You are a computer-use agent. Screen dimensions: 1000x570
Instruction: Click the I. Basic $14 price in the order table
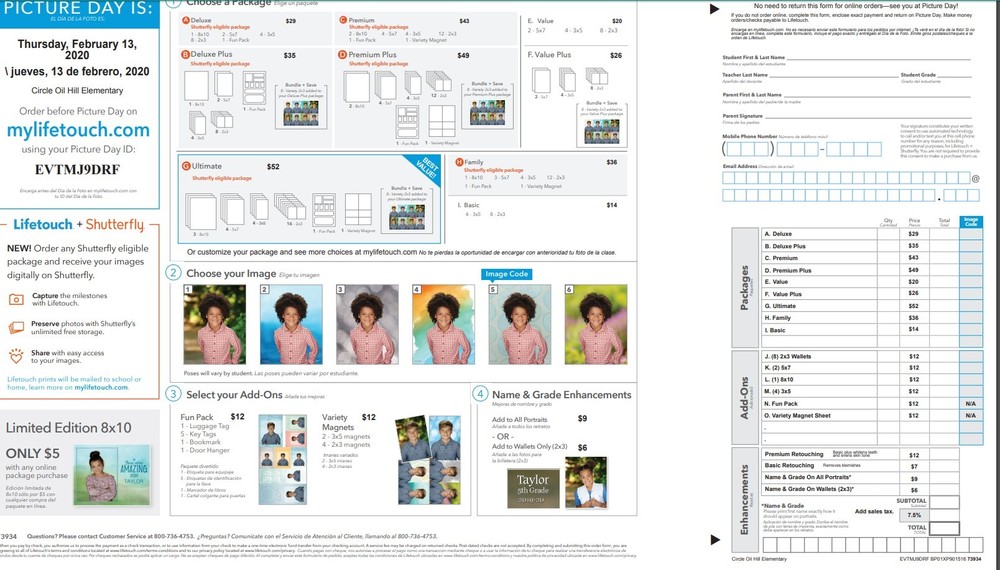tap(913, 330)
